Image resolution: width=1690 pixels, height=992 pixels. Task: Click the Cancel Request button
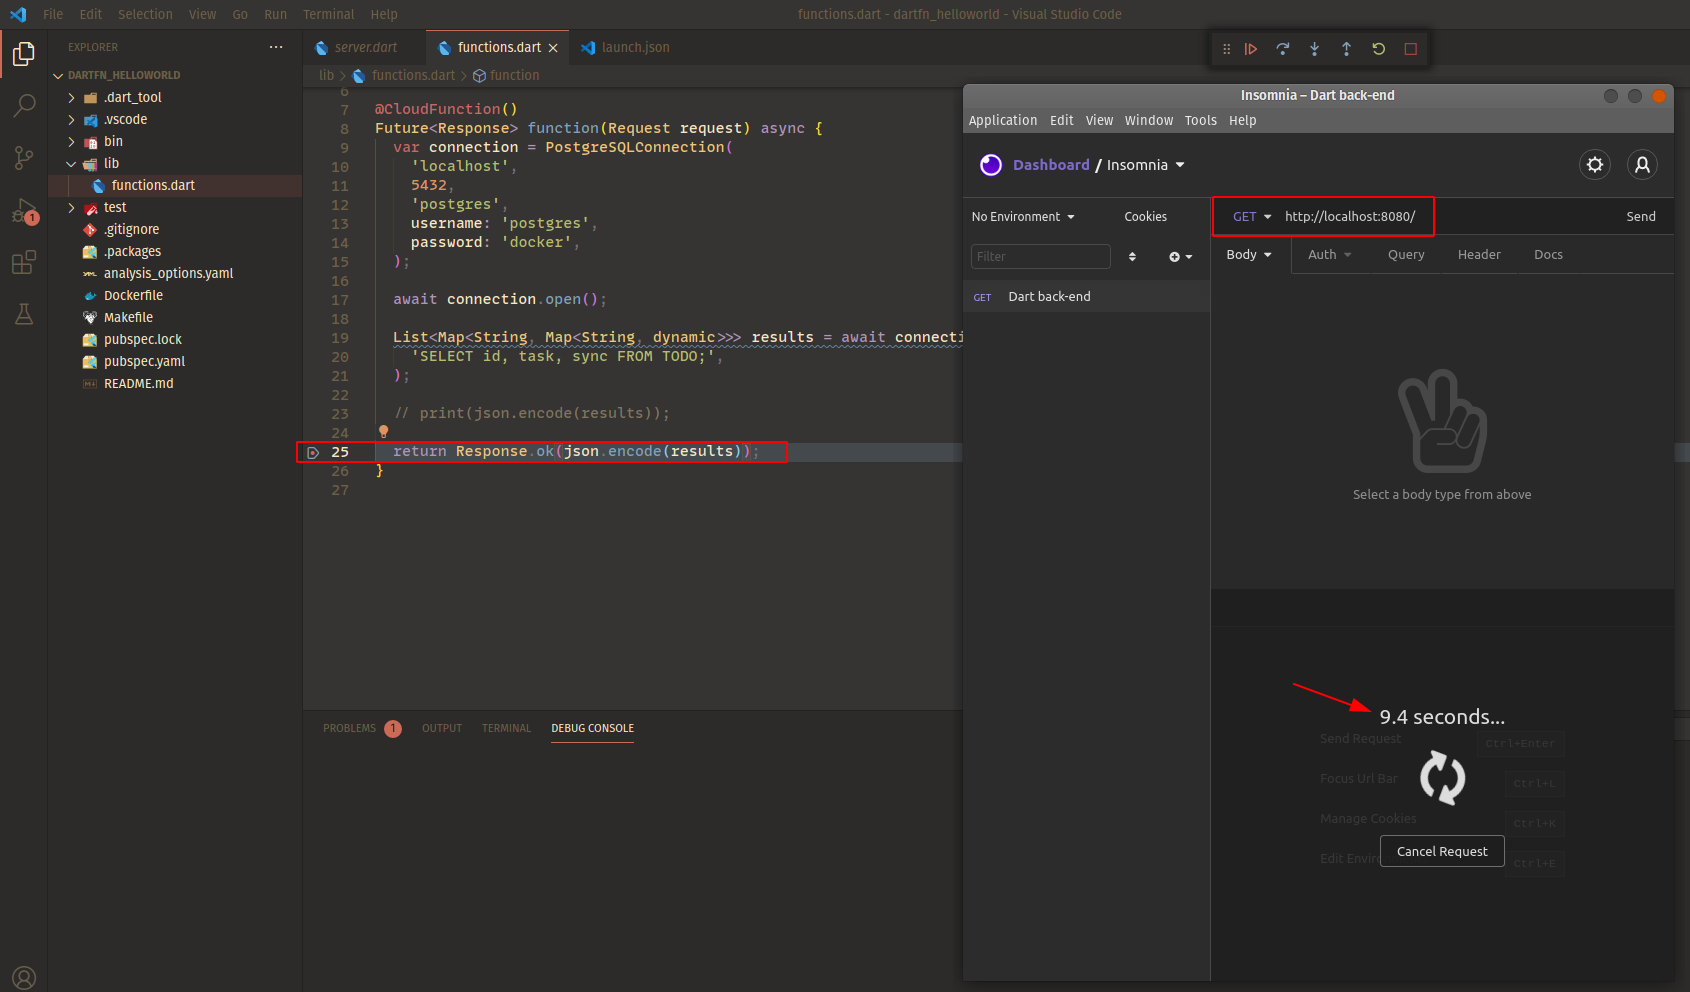click(1442, 851)
